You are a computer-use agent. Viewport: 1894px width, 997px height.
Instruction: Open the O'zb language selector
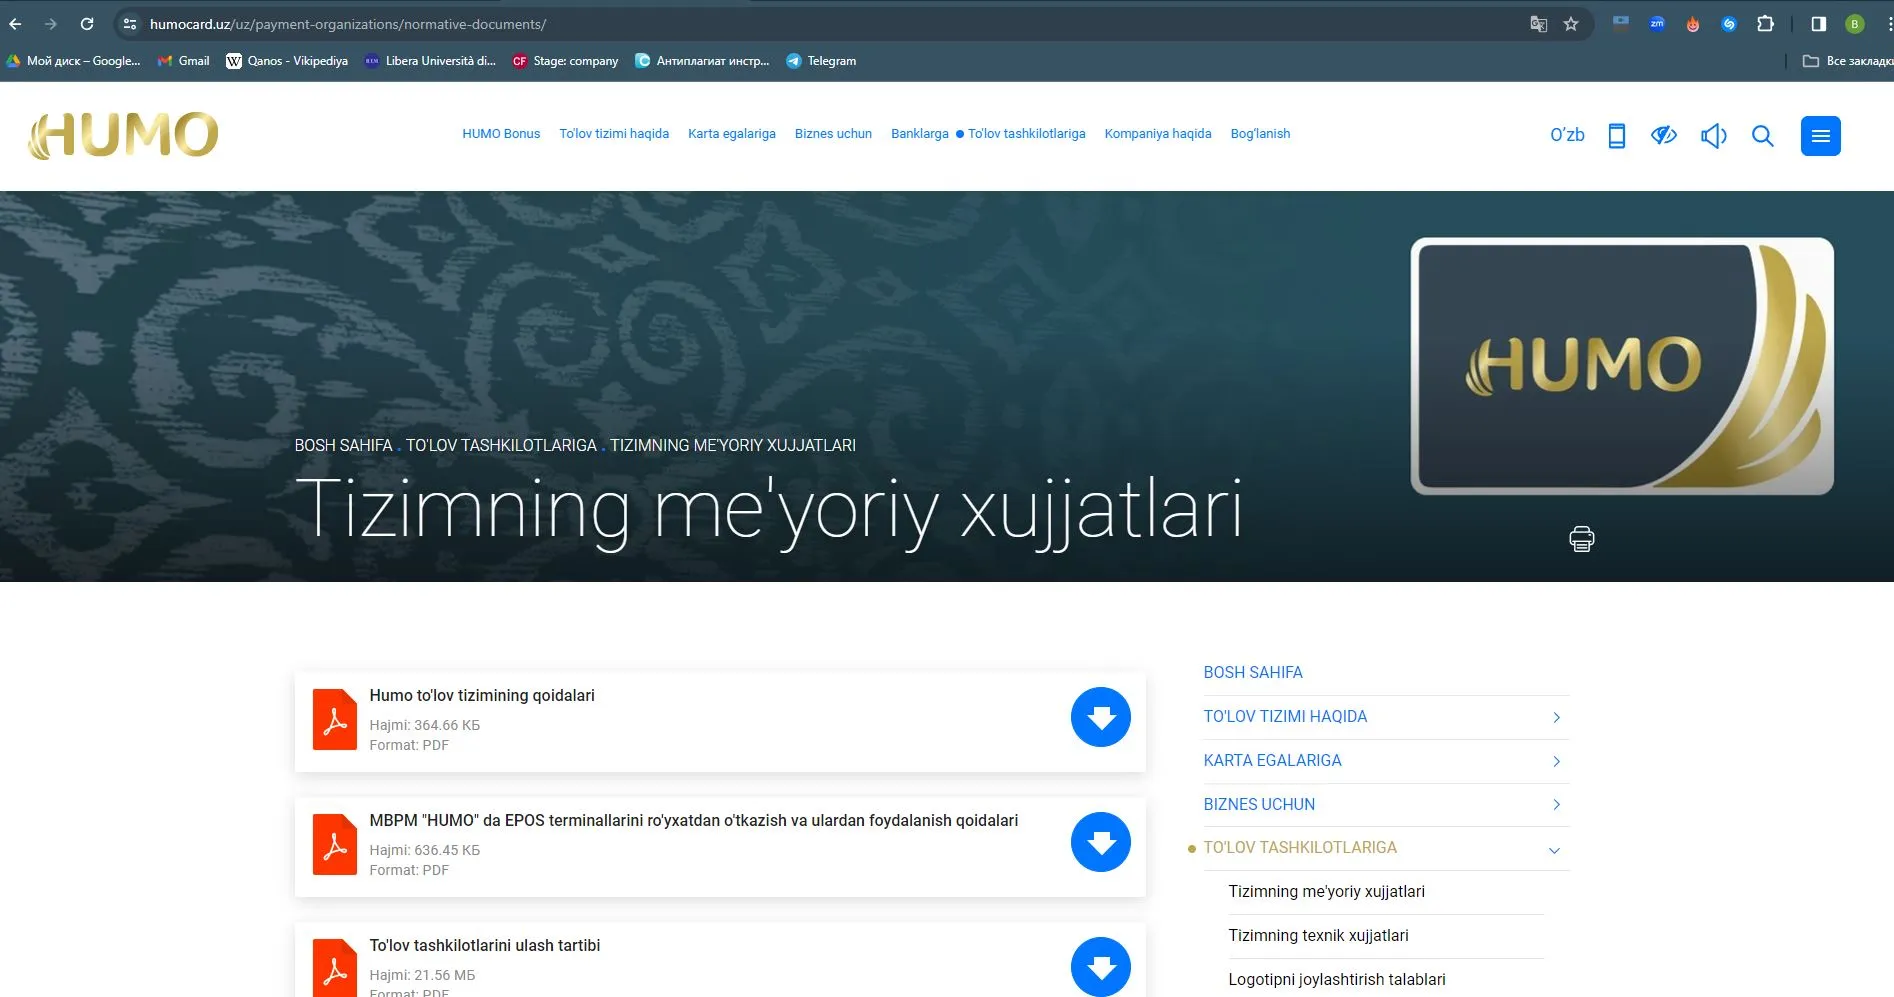click(1566, 135)
